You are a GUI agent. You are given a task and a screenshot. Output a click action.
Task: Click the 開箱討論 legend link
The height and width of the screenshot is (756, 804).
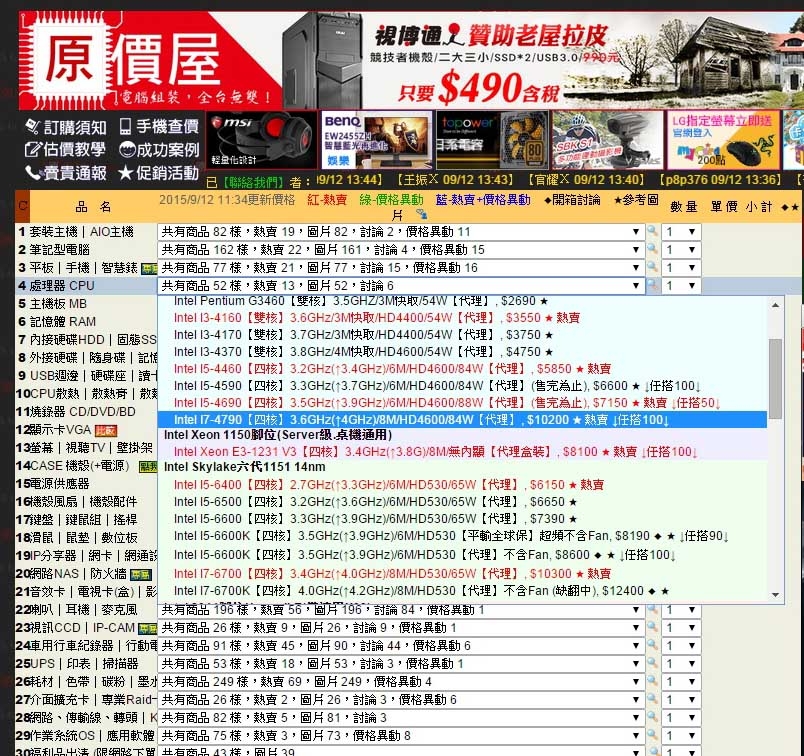click(x=572, y=200)
